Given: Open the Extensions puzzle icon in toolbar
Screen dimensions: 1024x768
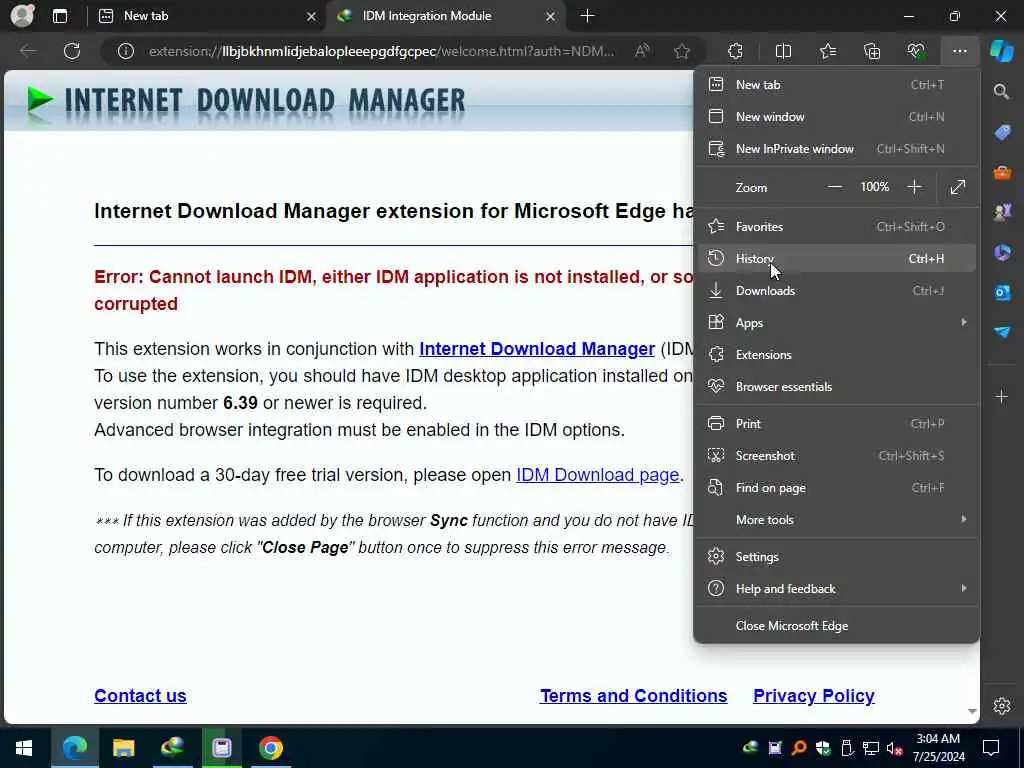Looking at the screenshot, I should point(735,51).
